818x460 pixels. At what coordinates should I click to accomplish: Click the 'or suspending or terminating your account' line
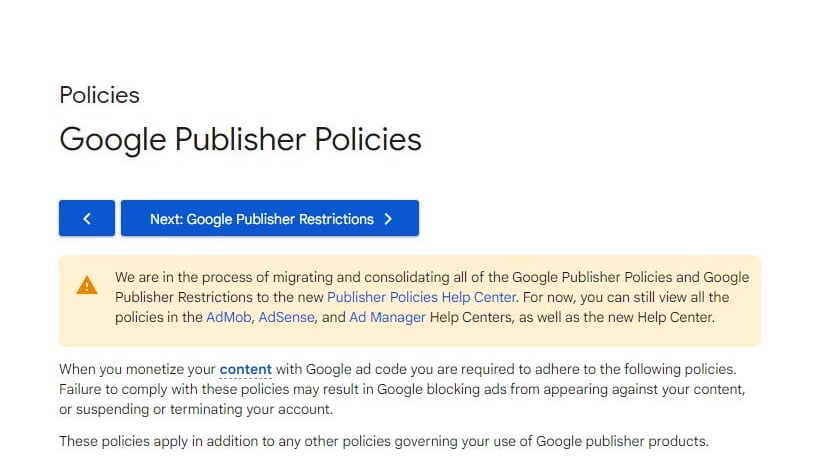coord(196,409)
